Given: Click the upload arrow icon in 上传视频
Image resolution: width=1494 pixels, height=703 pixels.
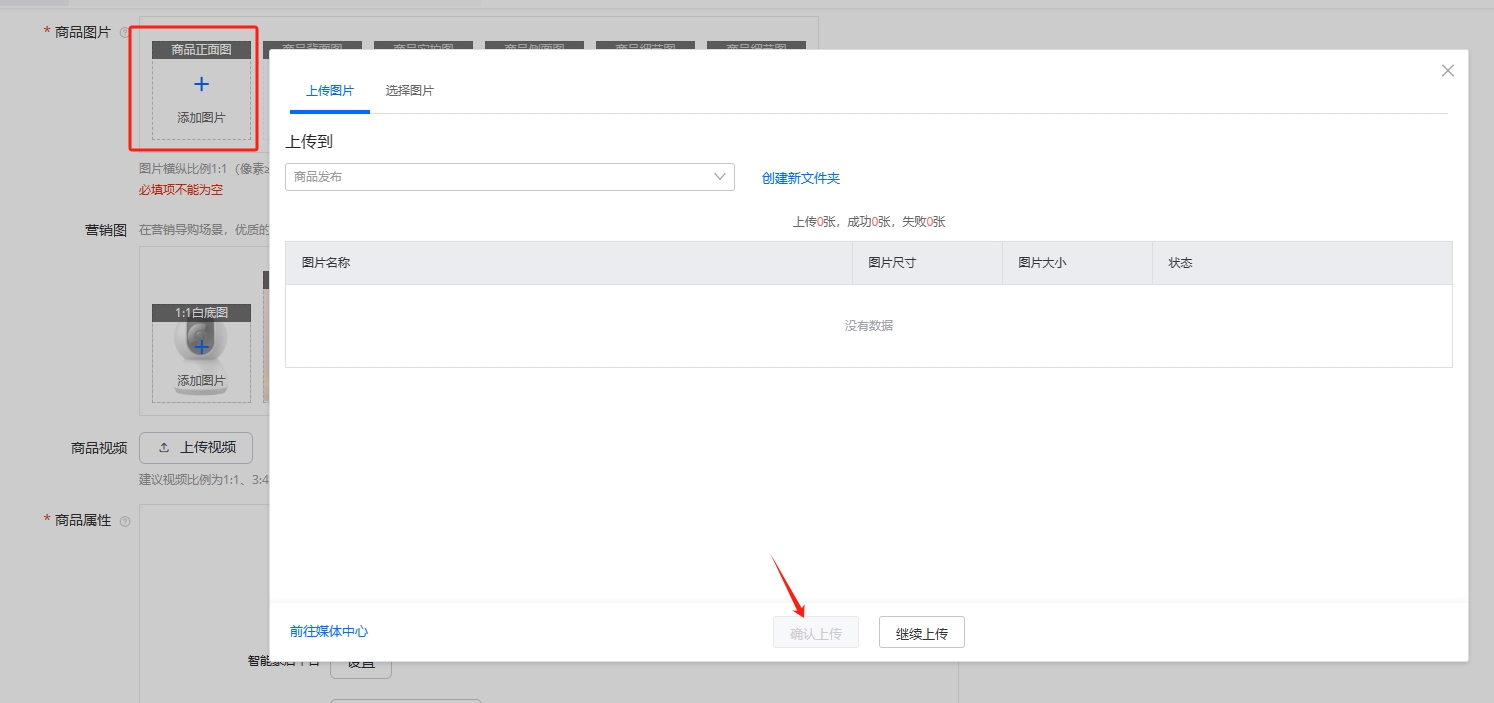Looking at the screenshot, I should (164, 448).
